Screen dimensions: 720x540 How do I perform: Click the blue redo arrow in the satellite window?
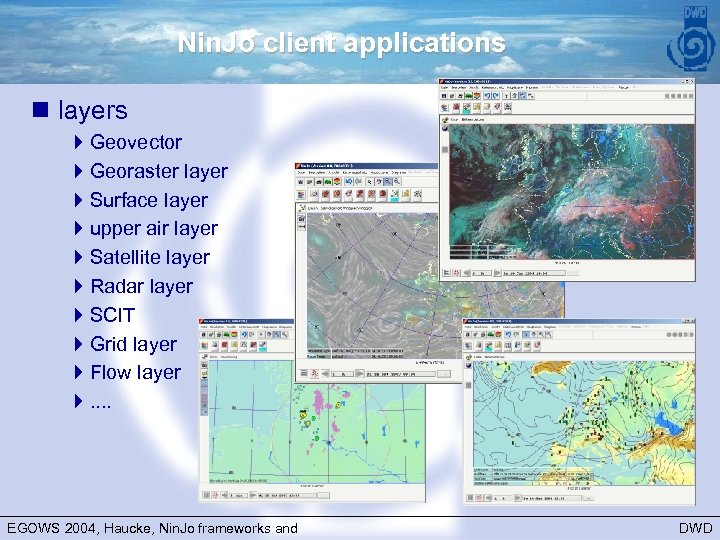point(495,96)
